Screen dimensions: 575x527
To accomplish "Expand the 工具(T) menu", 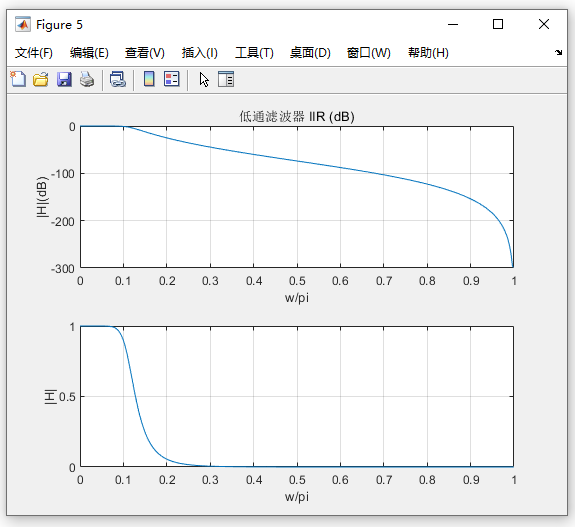I will 254,53.
